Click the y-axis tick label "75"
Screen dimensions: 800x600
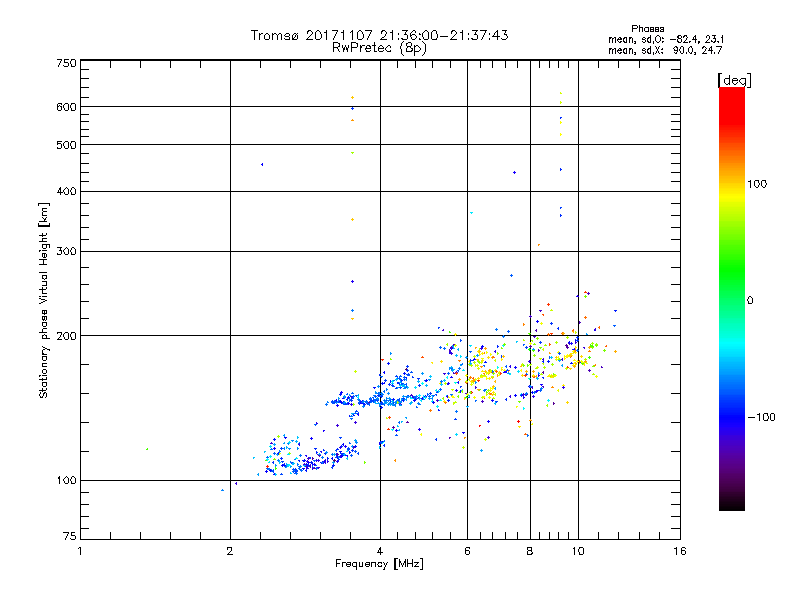coord(70,536)
